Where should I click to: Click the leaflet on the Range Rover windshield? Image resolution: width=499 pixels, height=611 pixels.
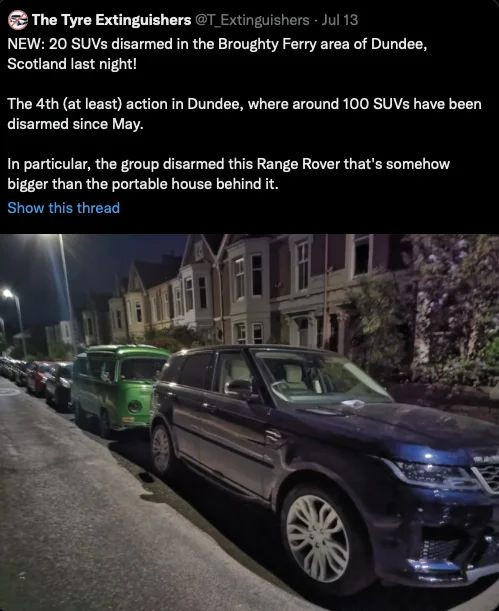pos(353,403)
